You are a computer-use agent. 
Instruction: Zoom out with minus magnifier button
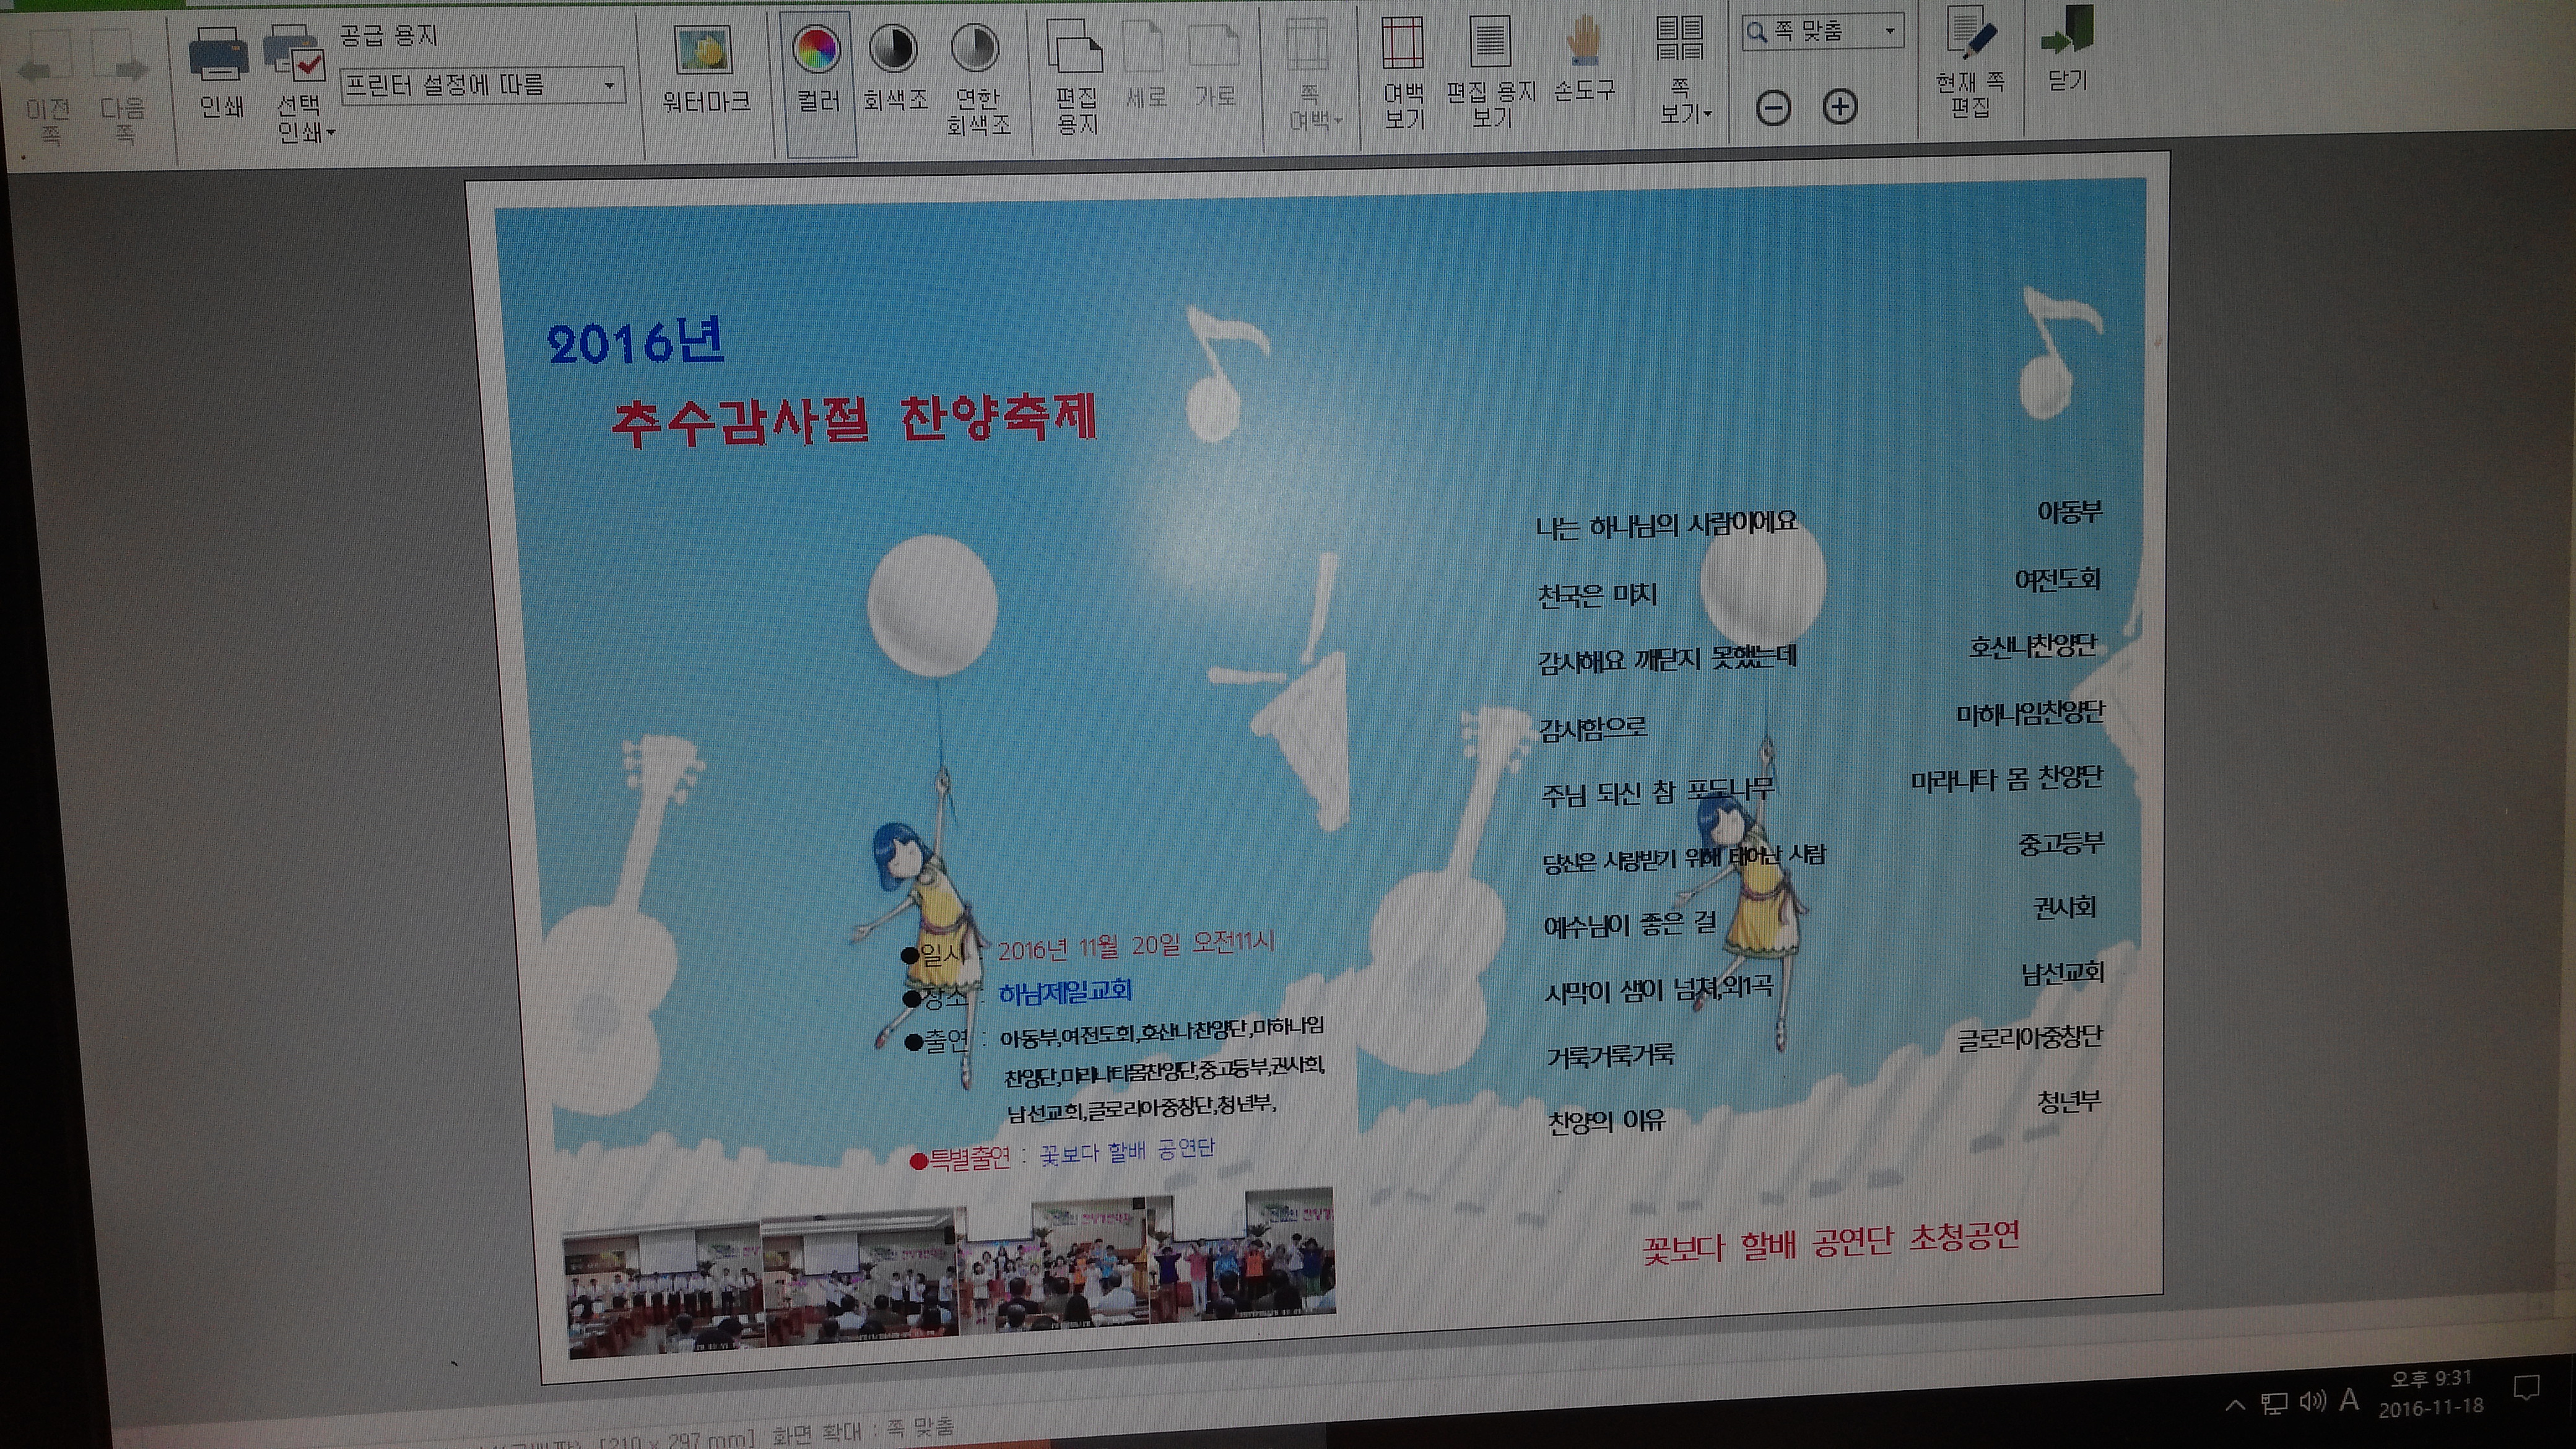(1773, 108)
